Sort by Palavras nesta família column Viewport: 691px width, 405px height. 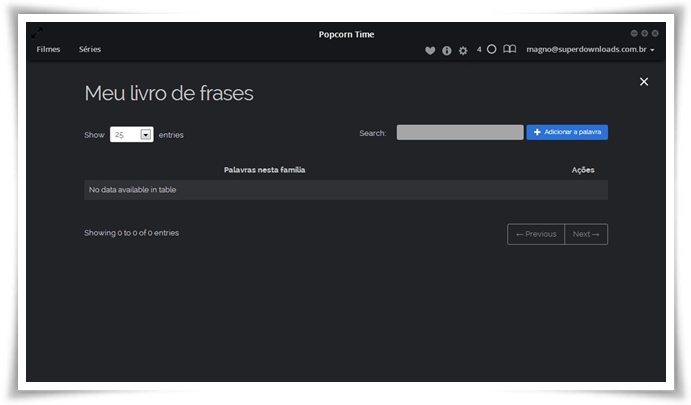264,170
